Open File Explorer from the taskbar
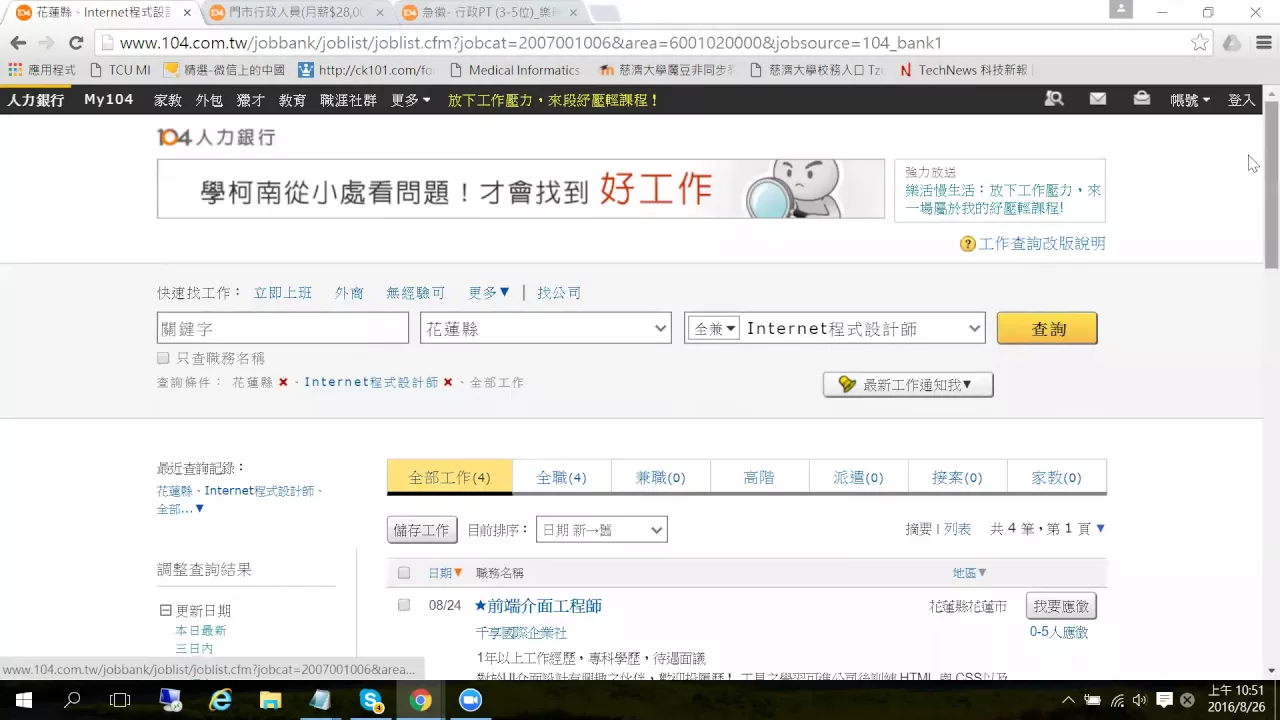The width and height of the screenshot is (1280, 720). coord(270,700)
